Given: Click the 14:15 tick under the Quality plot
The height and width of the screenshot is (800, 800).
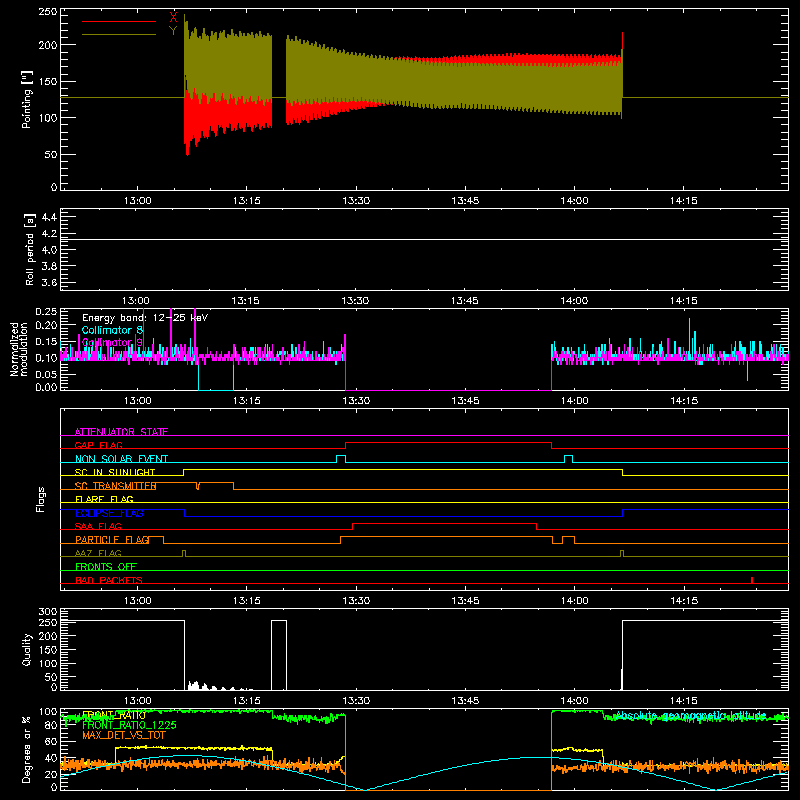Looking at the screenshot, I should (684, 701).
